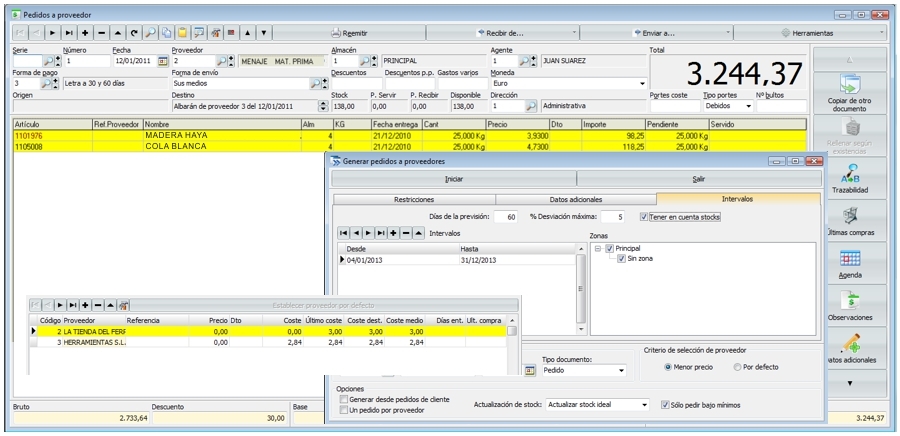Click the Salir button
The height and width of the screenshot is (436, 900).
tap(699, 178)
